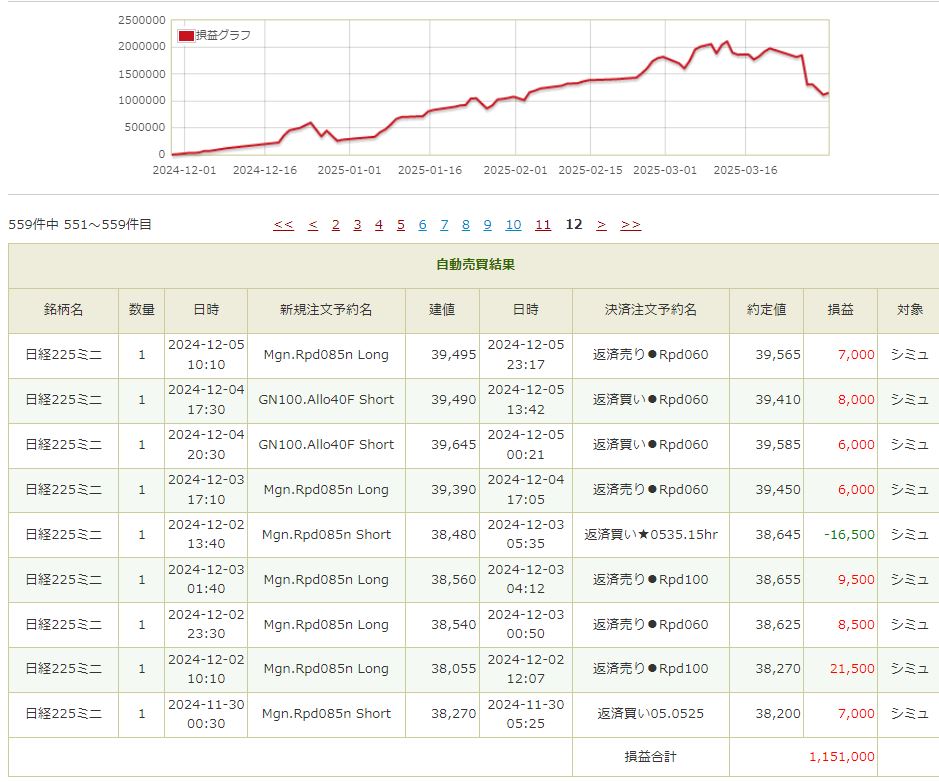
Task: Select the 21,500 profit cell
Action: (840, 669)
